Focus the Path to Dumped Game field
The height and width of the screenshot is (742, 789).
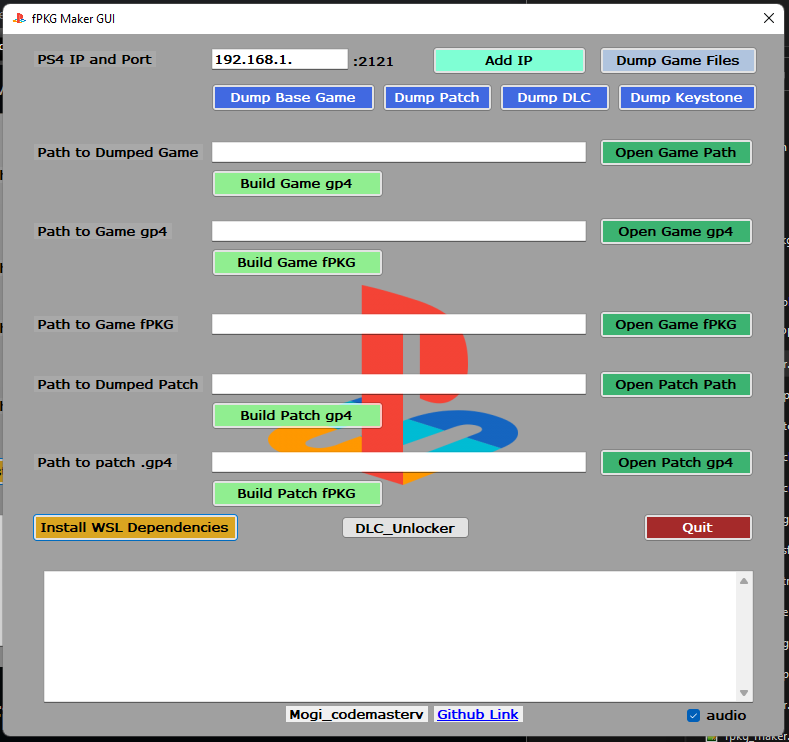399,152
